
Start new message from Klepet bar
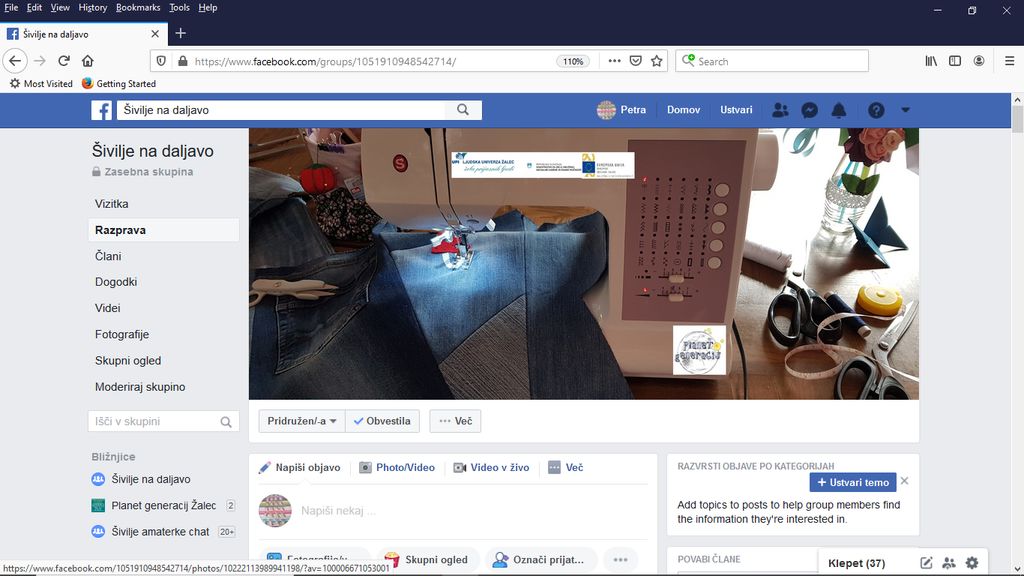pyautogui.click(x=927, y=563)
